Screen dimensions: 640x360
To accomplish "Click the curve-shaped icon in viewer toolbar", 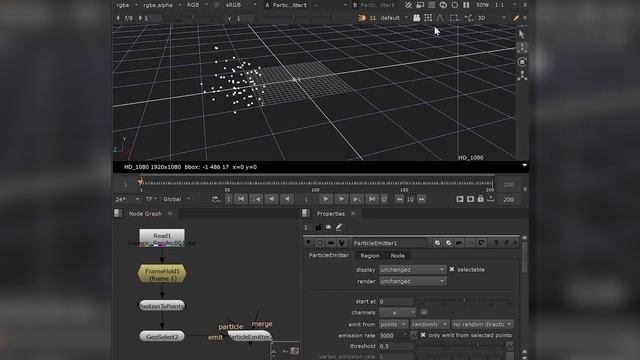I will click(440, 18).
